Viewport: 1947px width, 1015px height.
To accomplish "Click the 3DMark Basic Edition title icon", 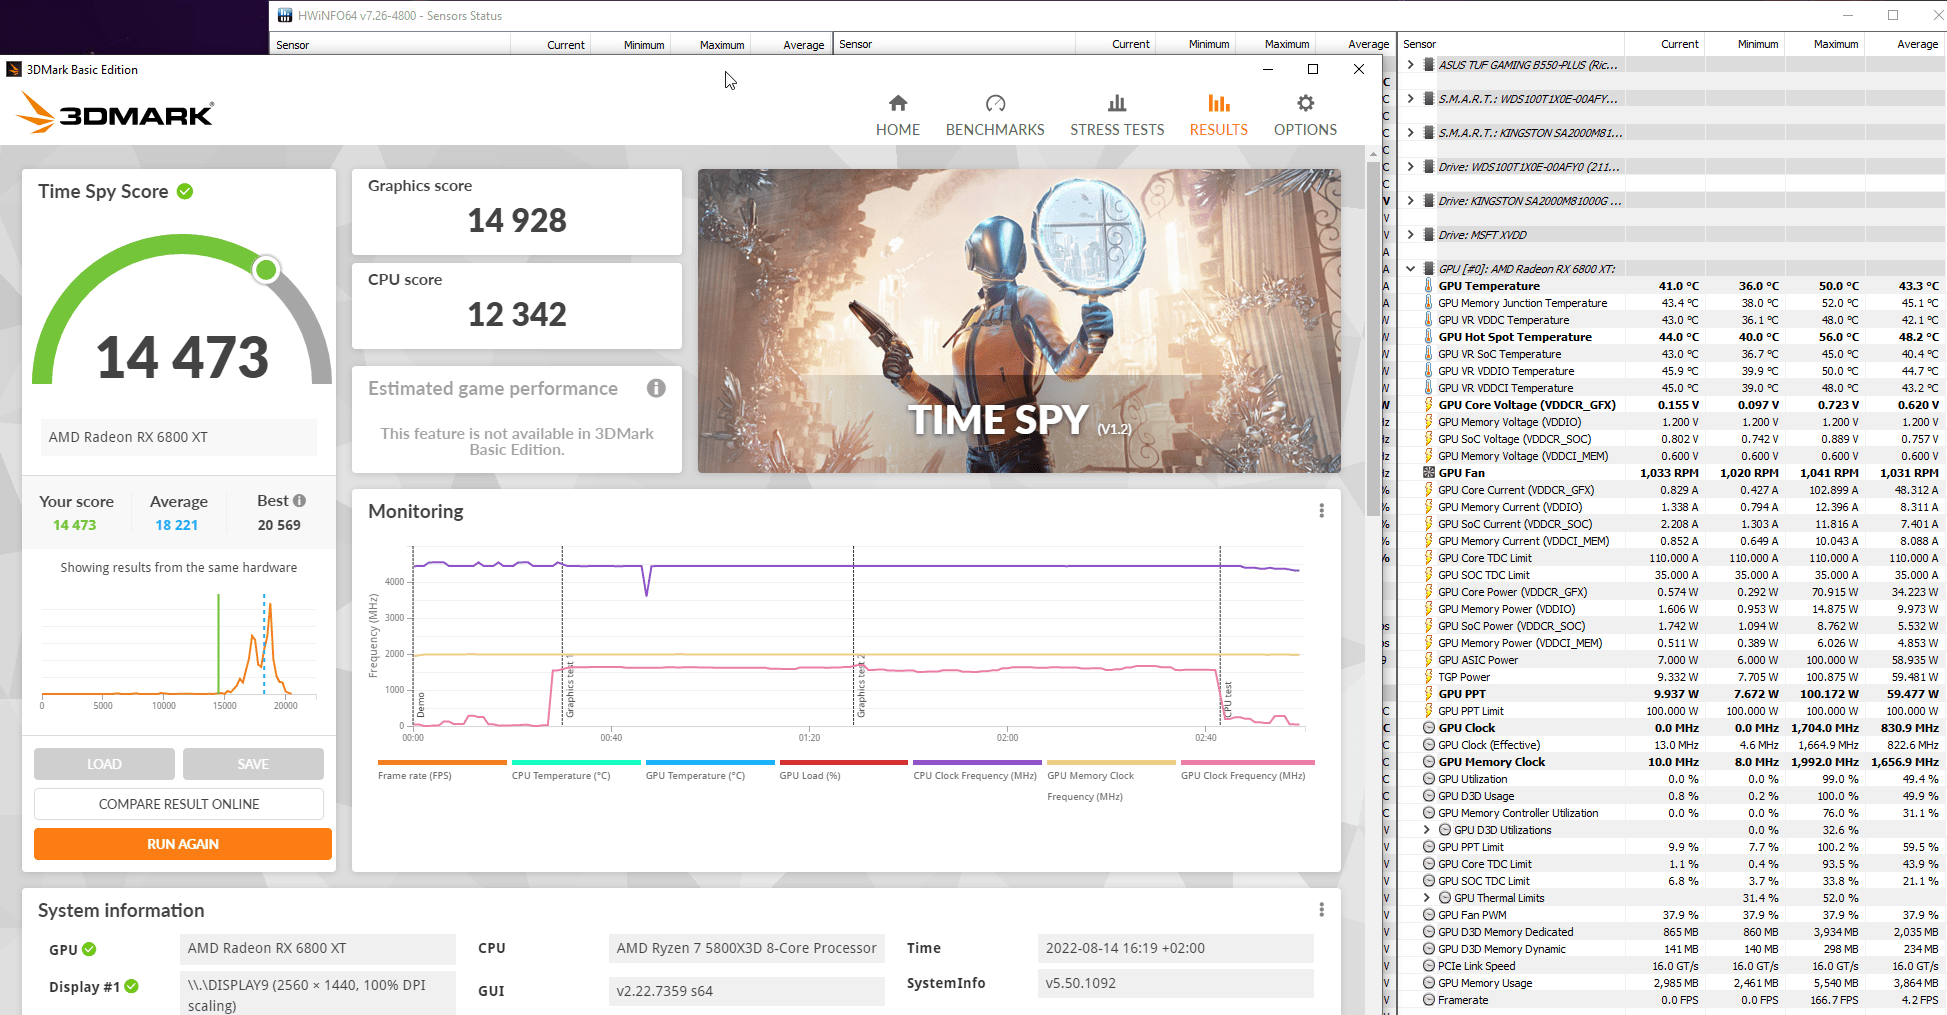I will click(14, 69).
